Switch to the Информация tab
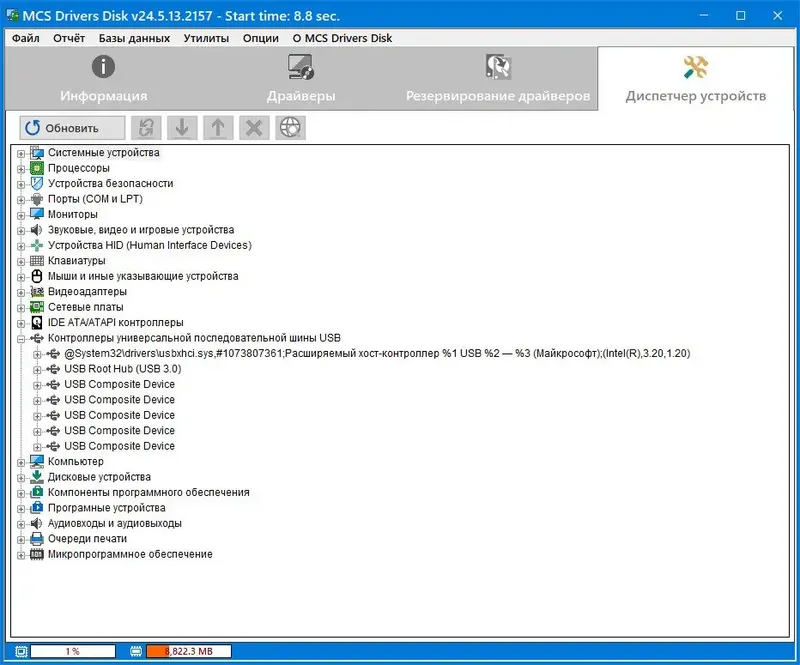 pyautogui.click(x=104, y=79)
